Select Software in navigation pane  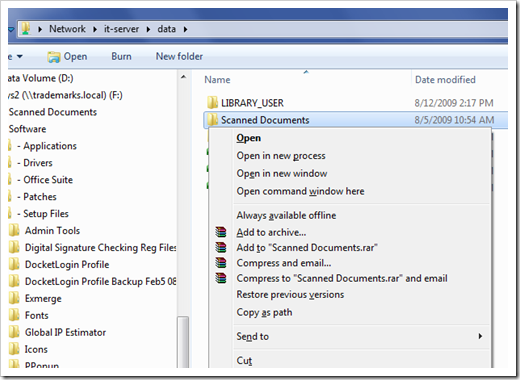[27, 129]
